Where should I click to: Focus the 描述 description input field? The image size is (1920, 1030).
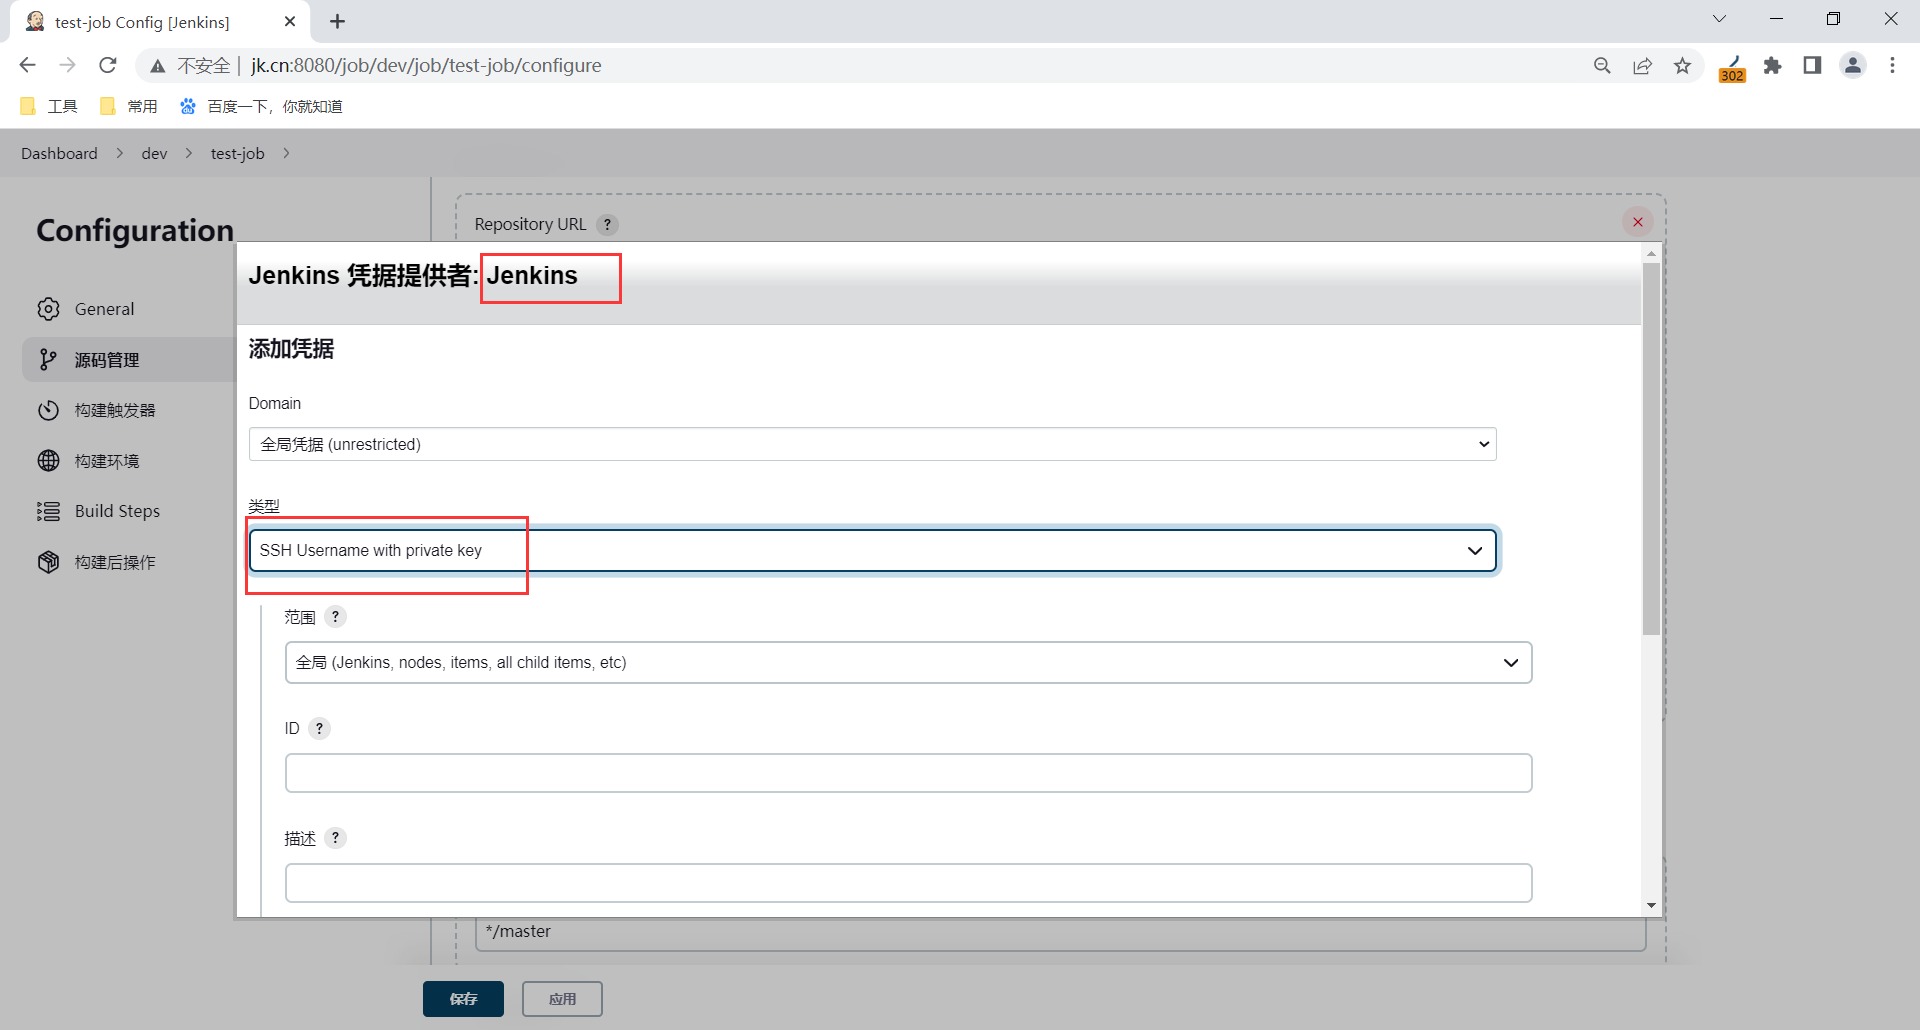(908, 883)
